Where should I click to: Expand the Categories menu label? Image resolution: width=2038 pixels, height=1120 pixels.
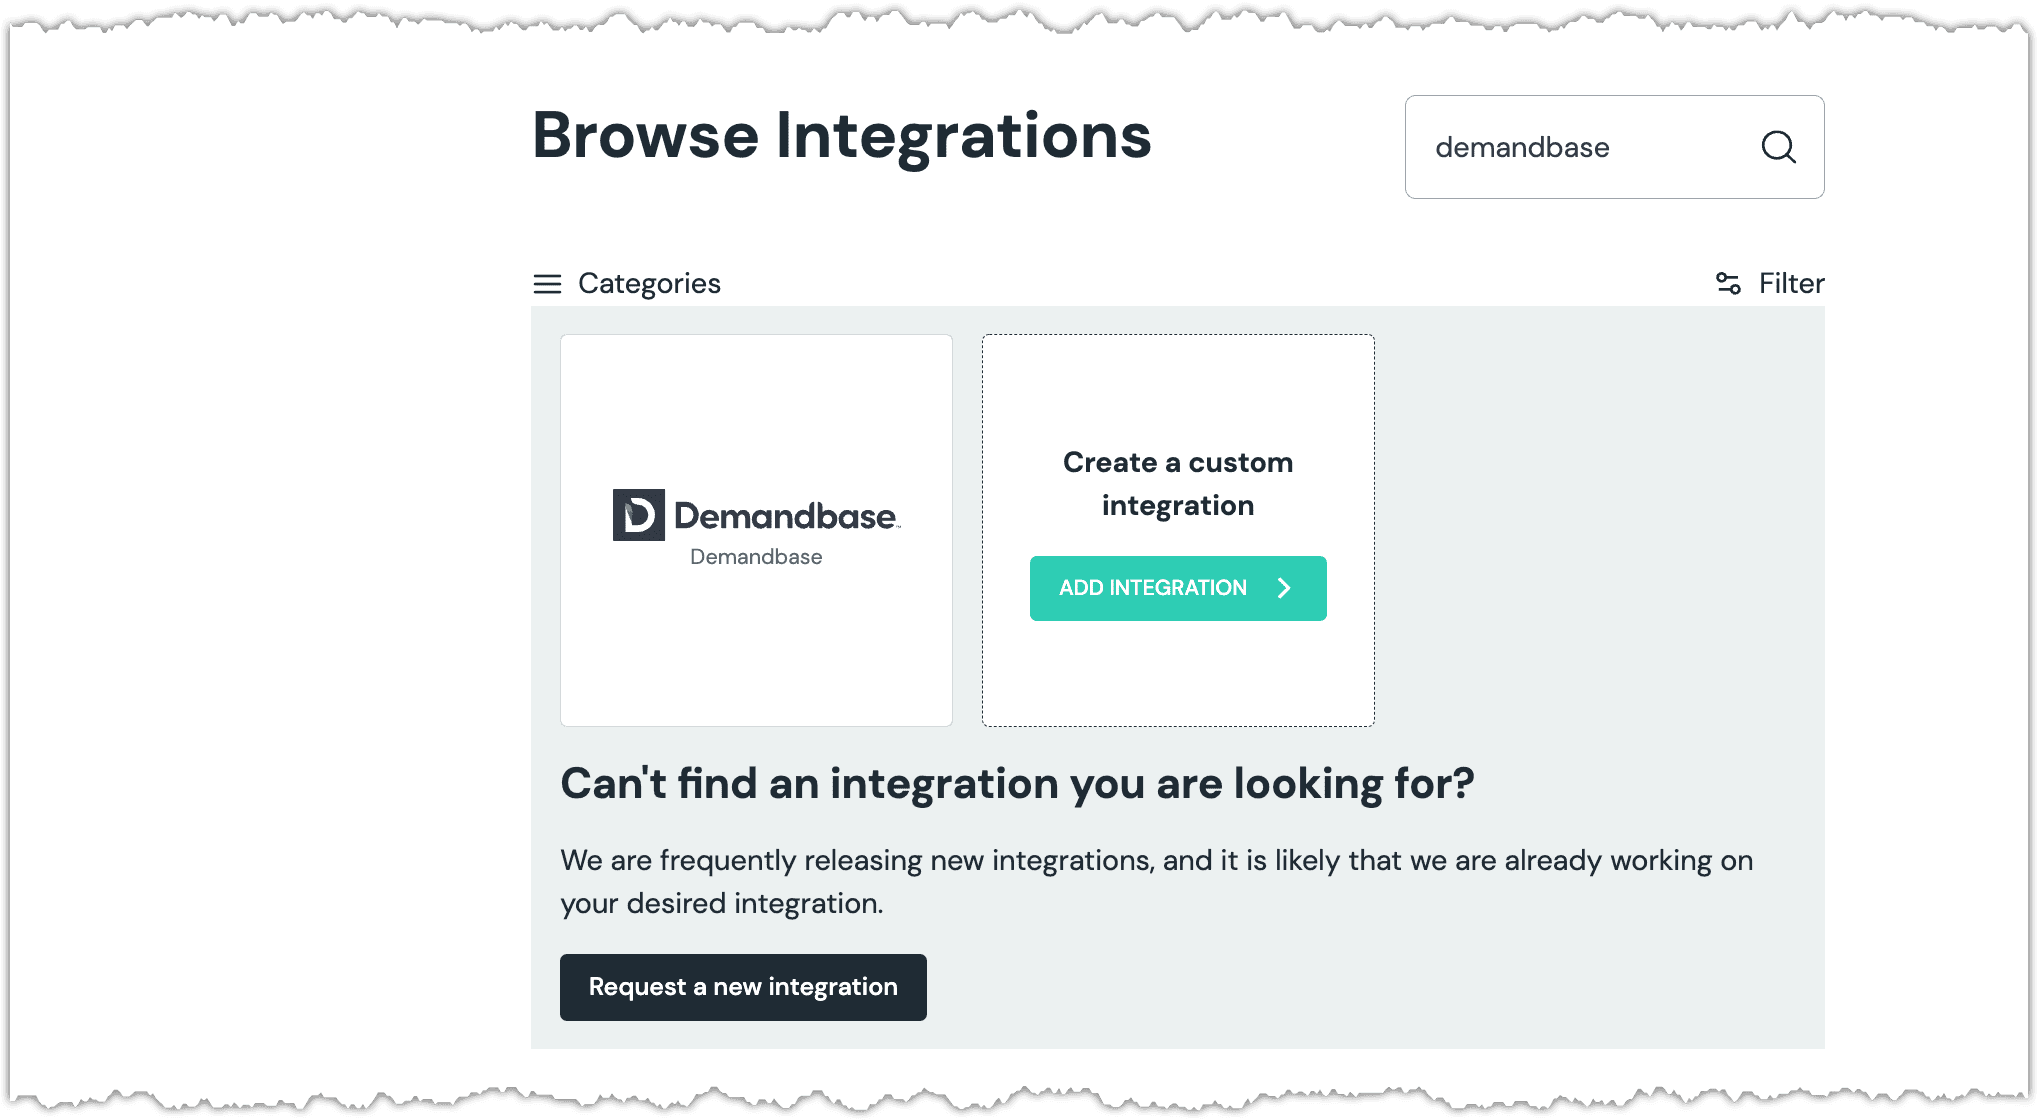tap(649, 284)
